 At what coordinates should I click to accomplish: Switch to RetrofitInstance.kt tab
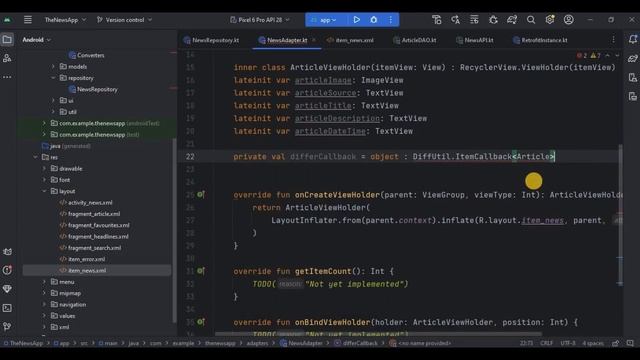[540, 40]
